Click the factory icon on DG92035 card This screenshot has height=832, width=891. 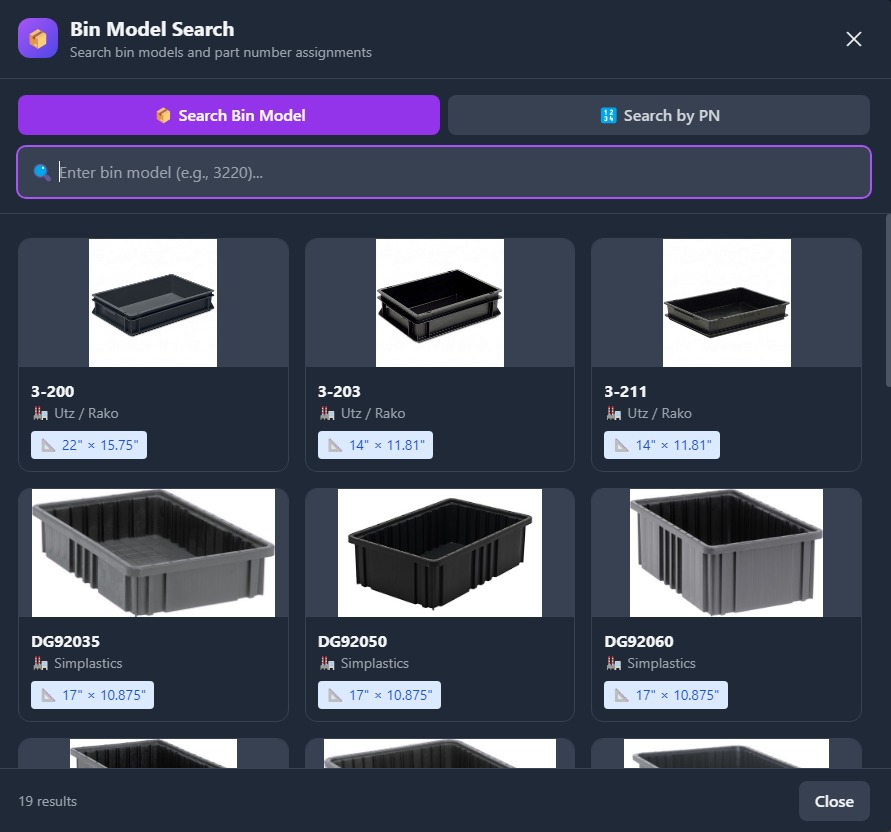(41, 663)
